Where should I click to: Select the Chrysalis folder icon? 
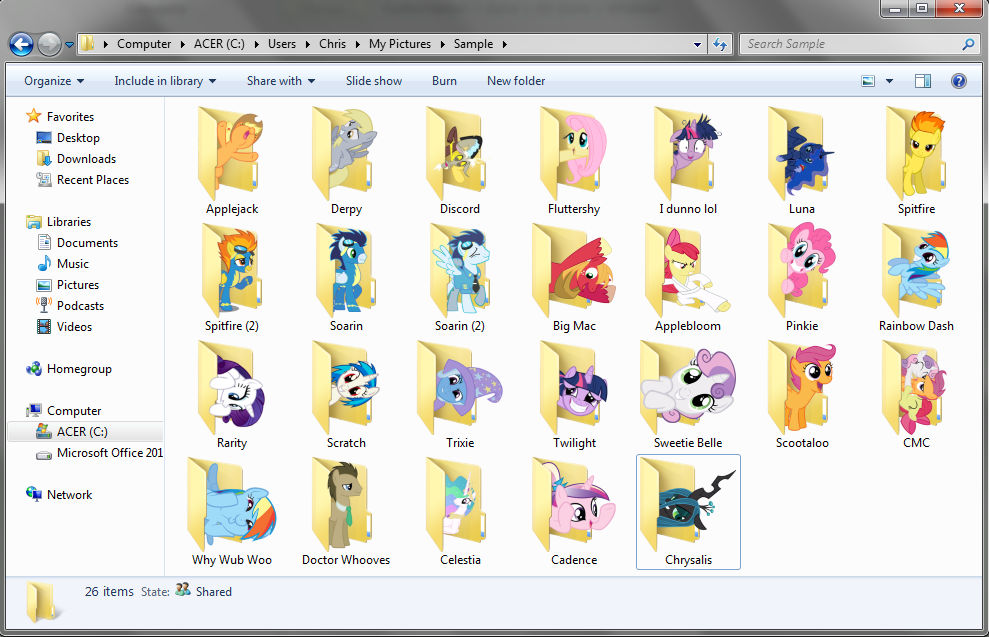click(x=688, y=504)
